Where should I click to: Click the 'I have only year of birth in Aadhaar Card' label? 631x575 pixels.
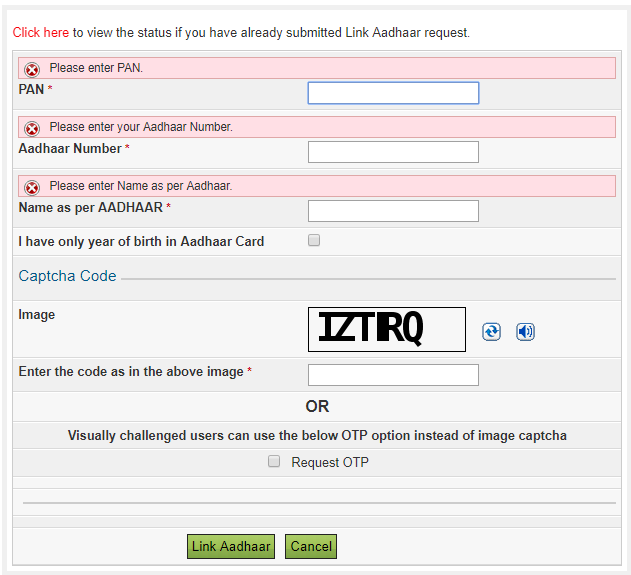pyautogui.click(x=141, y=241)
